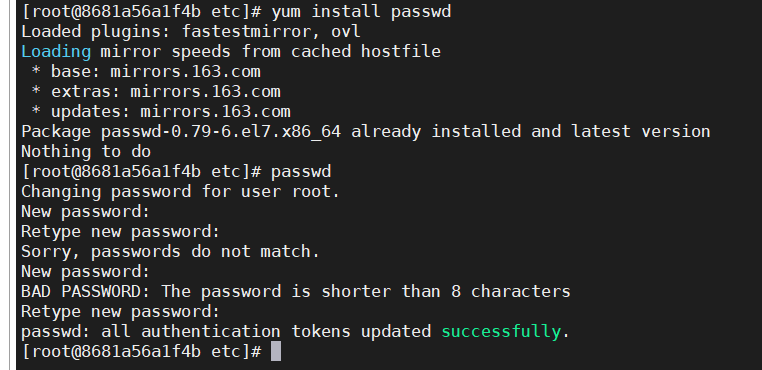Screen dimensions: 762x370
Task: Click 'Changing password for user root.' line
Action: click(180, 191)
